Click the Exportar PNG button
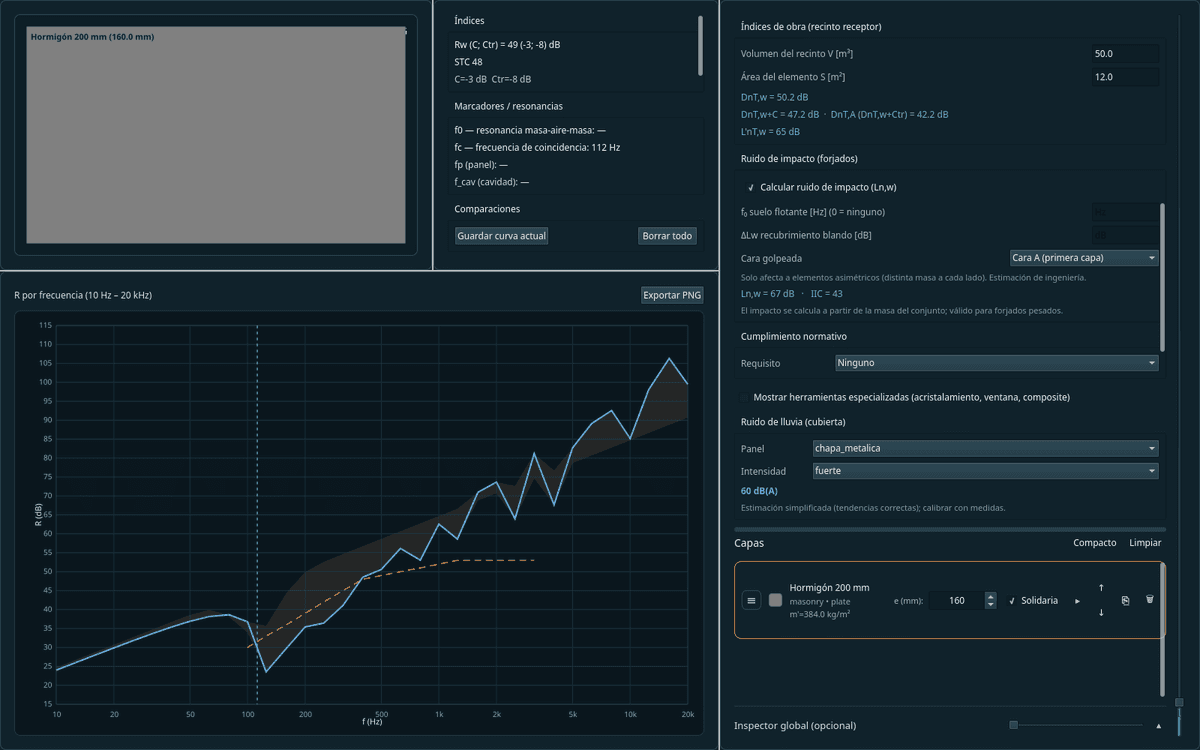The image size is (1200, 750). coord(672,295)
